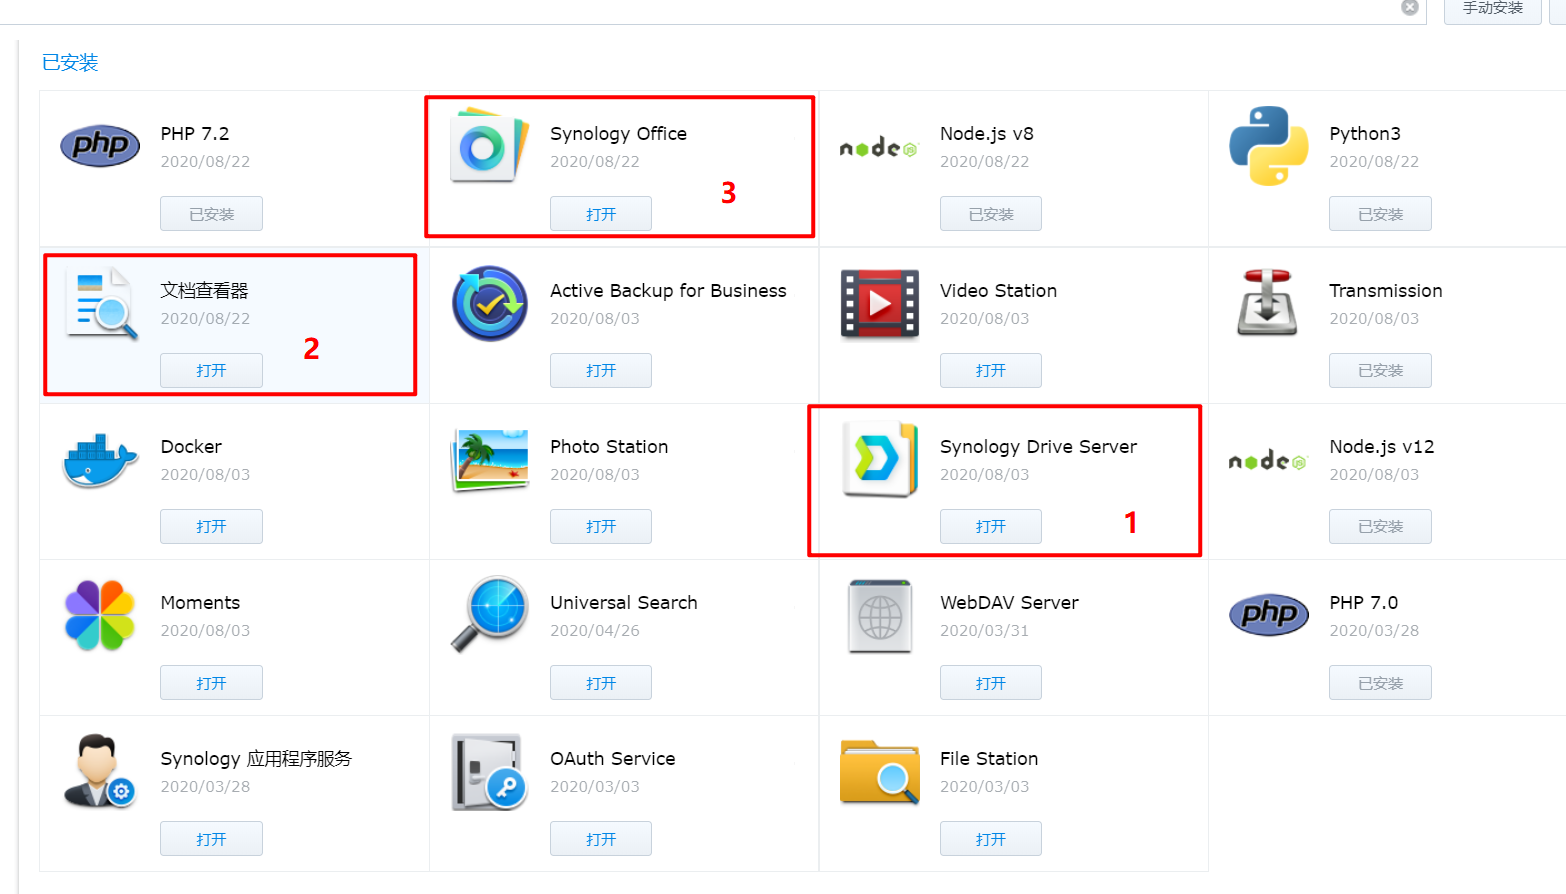This screenshot has height=894, width=1566.
Task: Click the Node.js v12 logo
Action: 1268,461
